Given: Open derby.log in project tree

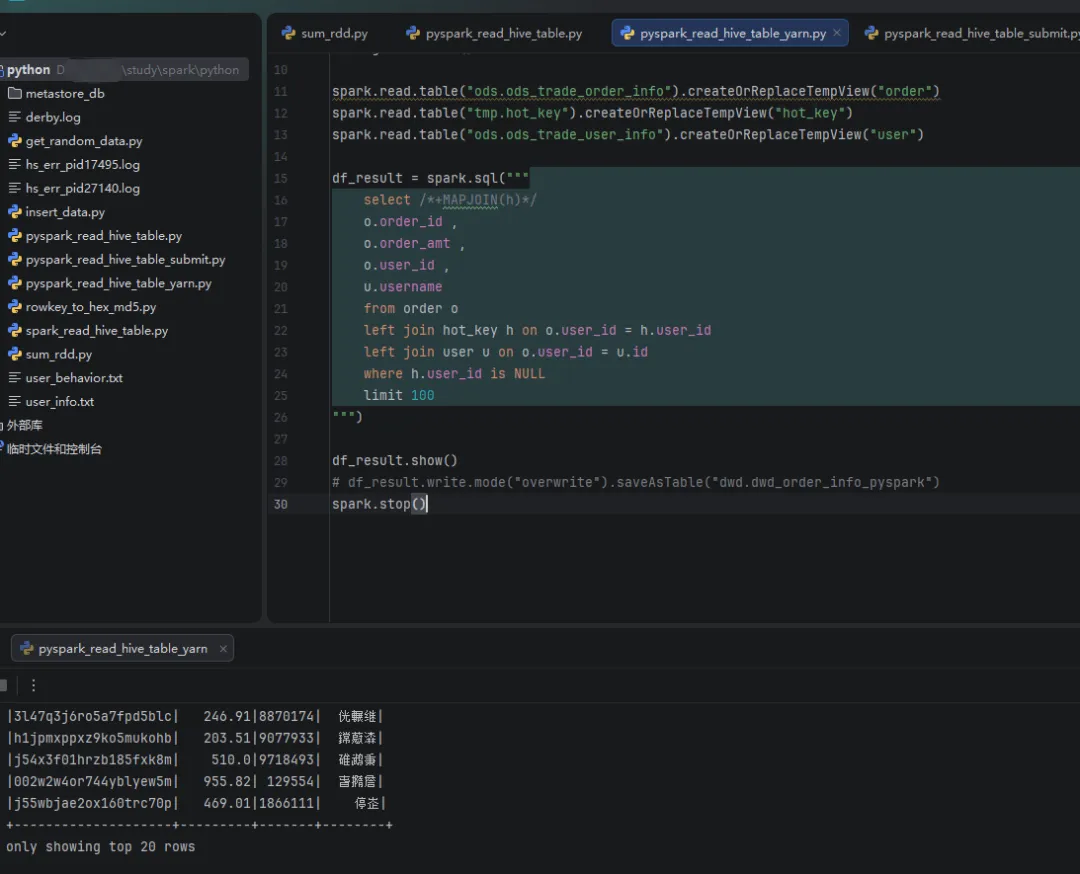Looking at the screenshot, I should click(53, 117).
